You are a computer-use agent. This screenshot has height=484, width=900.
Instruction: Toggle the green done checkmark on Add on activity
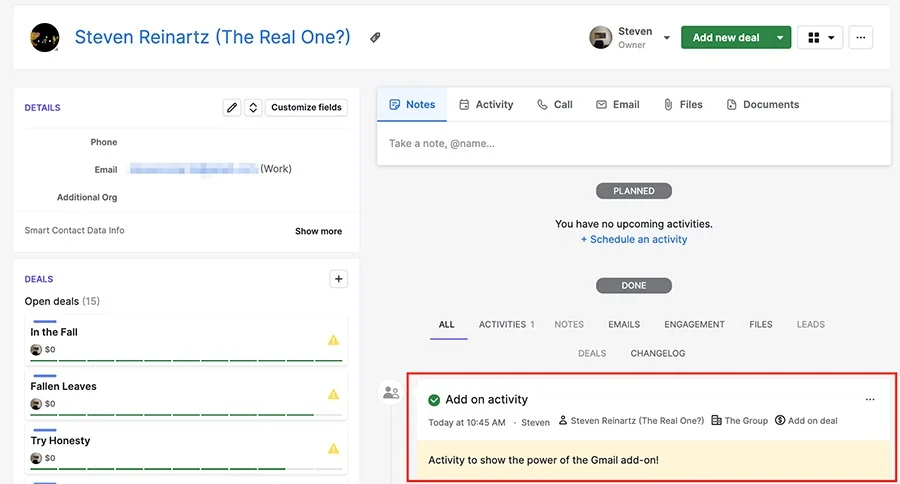(x=434, y=400)
